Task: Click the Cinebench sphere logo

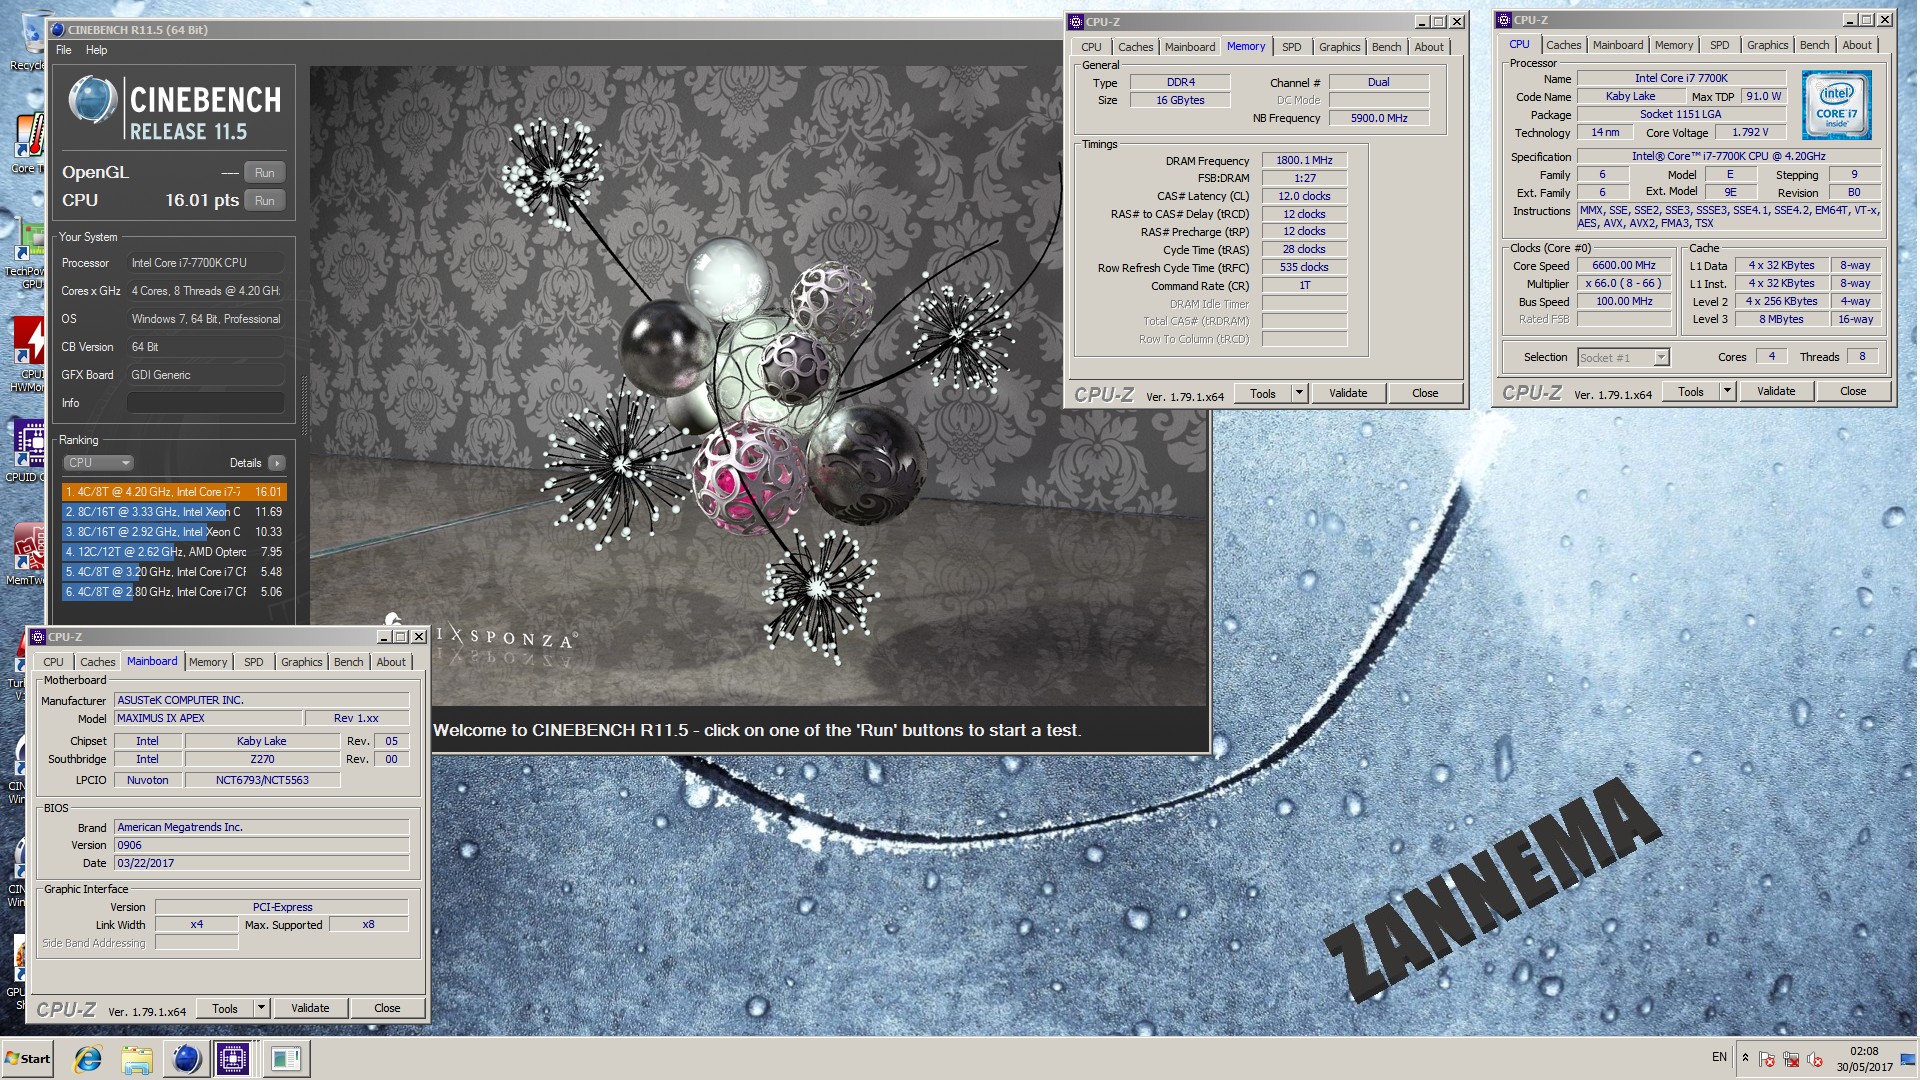Action: 93,101
